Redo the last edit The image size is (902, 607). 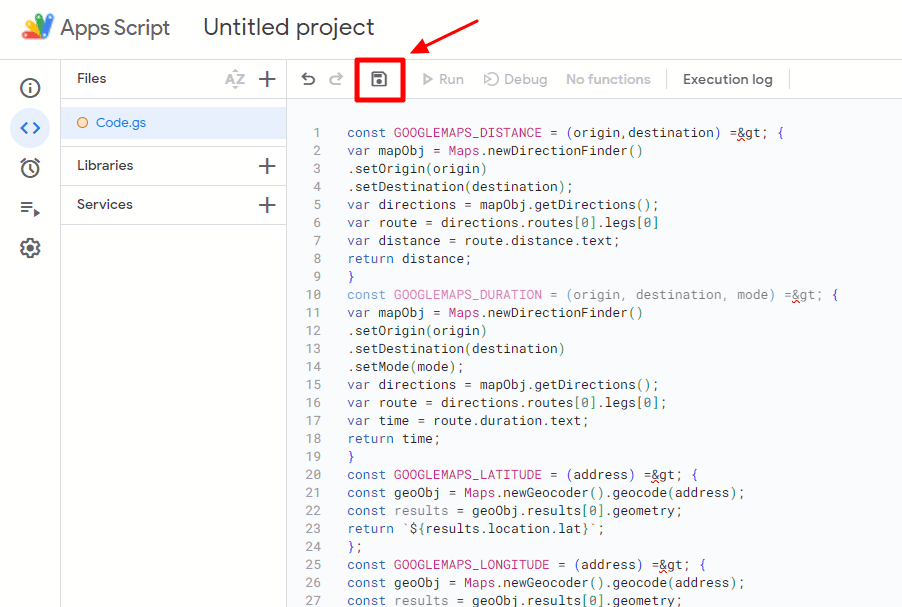pyautogui.click(x=336, y=78)
